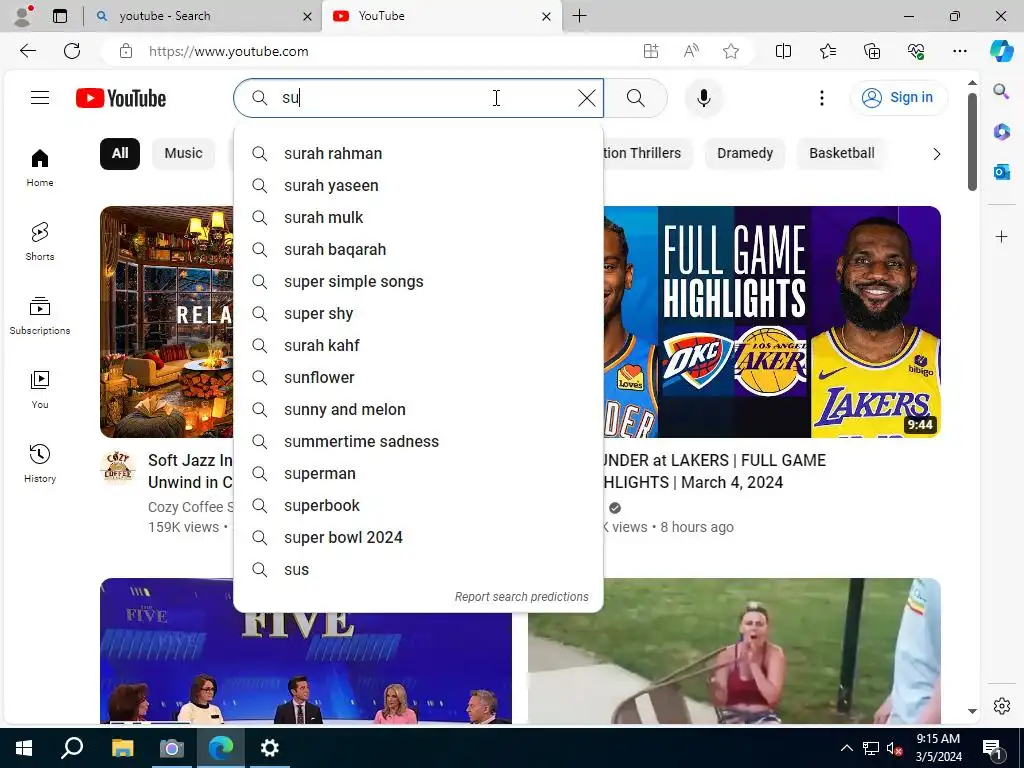Choose suggestion 'surah rahman'
Viewport: 1024px width, 768px height.
pyautogui.click(x=418, y=153)
